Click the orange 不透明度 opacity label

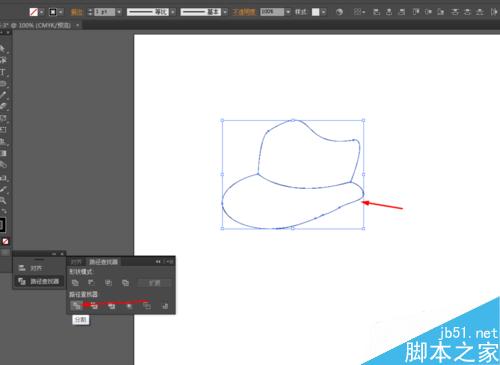click(244, 12)
